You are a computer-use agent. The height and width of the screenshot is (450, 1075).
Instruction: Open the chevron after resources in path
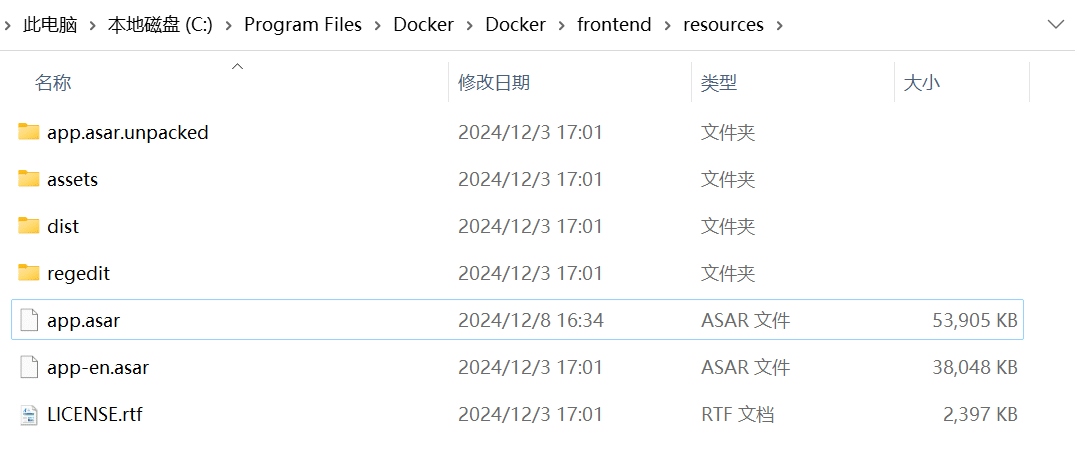coord(778,25)
